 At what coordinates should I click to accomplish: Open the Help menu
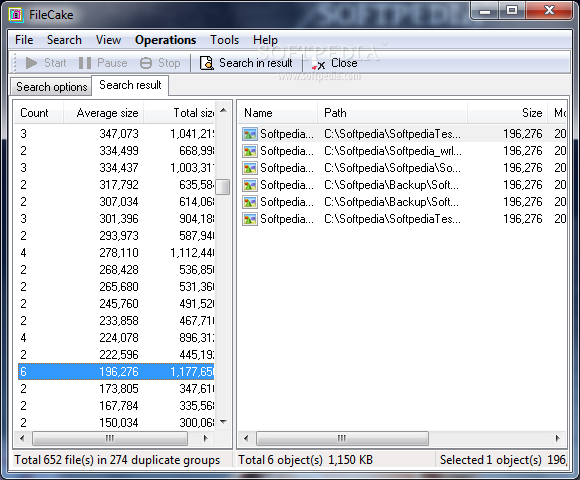coord(265,40)
